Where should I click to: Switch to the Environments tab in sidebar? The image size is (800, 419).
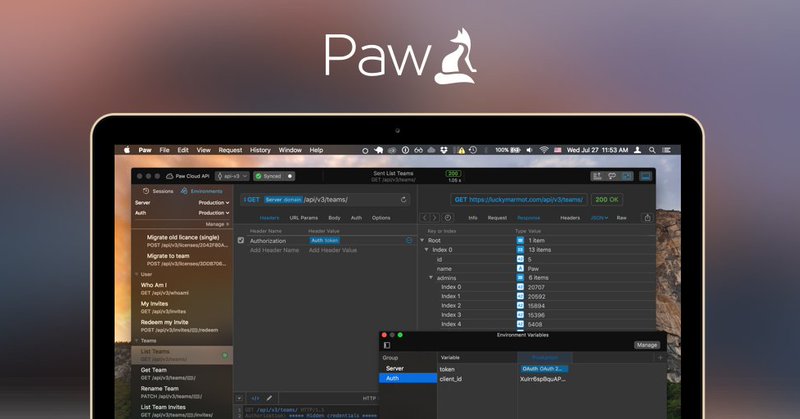202,191
